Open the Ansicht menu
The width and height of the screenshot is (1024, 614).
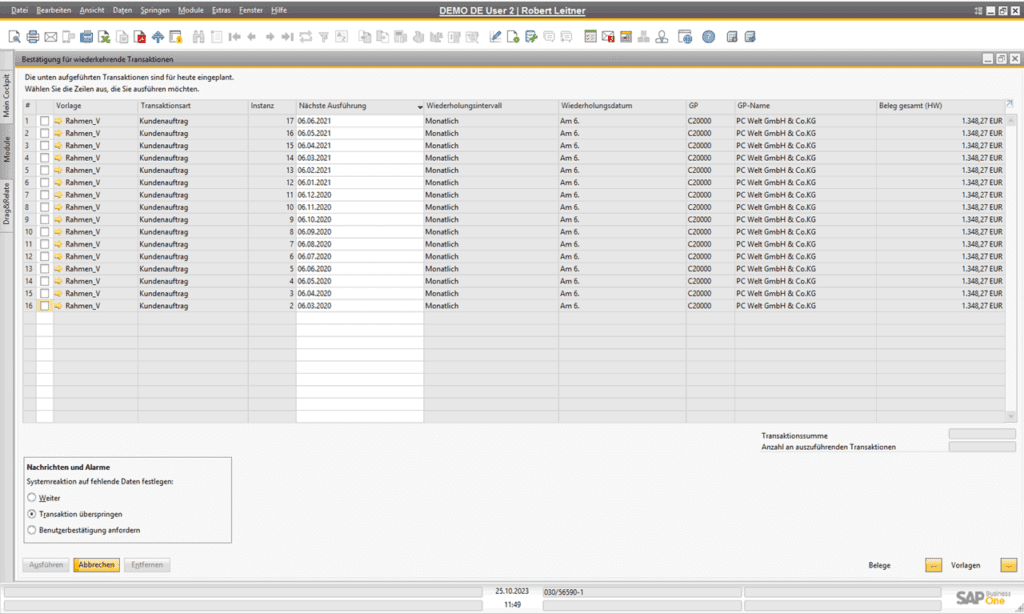tap(92, 10)
